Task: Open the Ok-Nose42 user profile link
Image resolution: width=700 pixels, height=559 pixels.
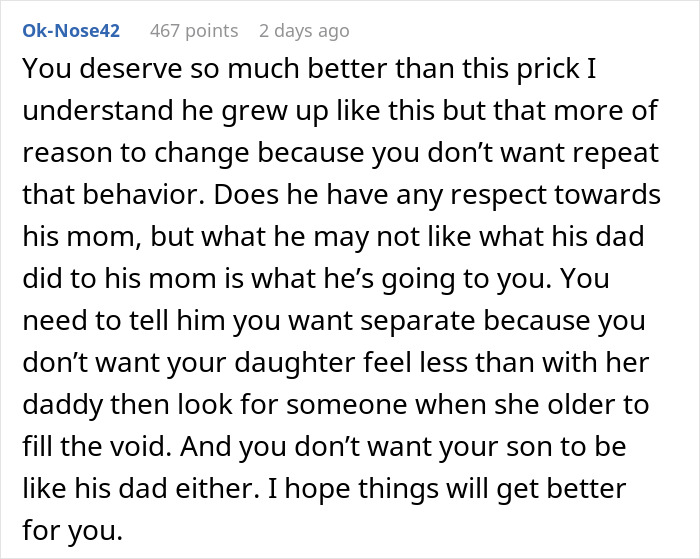Action: coord(71,31)
